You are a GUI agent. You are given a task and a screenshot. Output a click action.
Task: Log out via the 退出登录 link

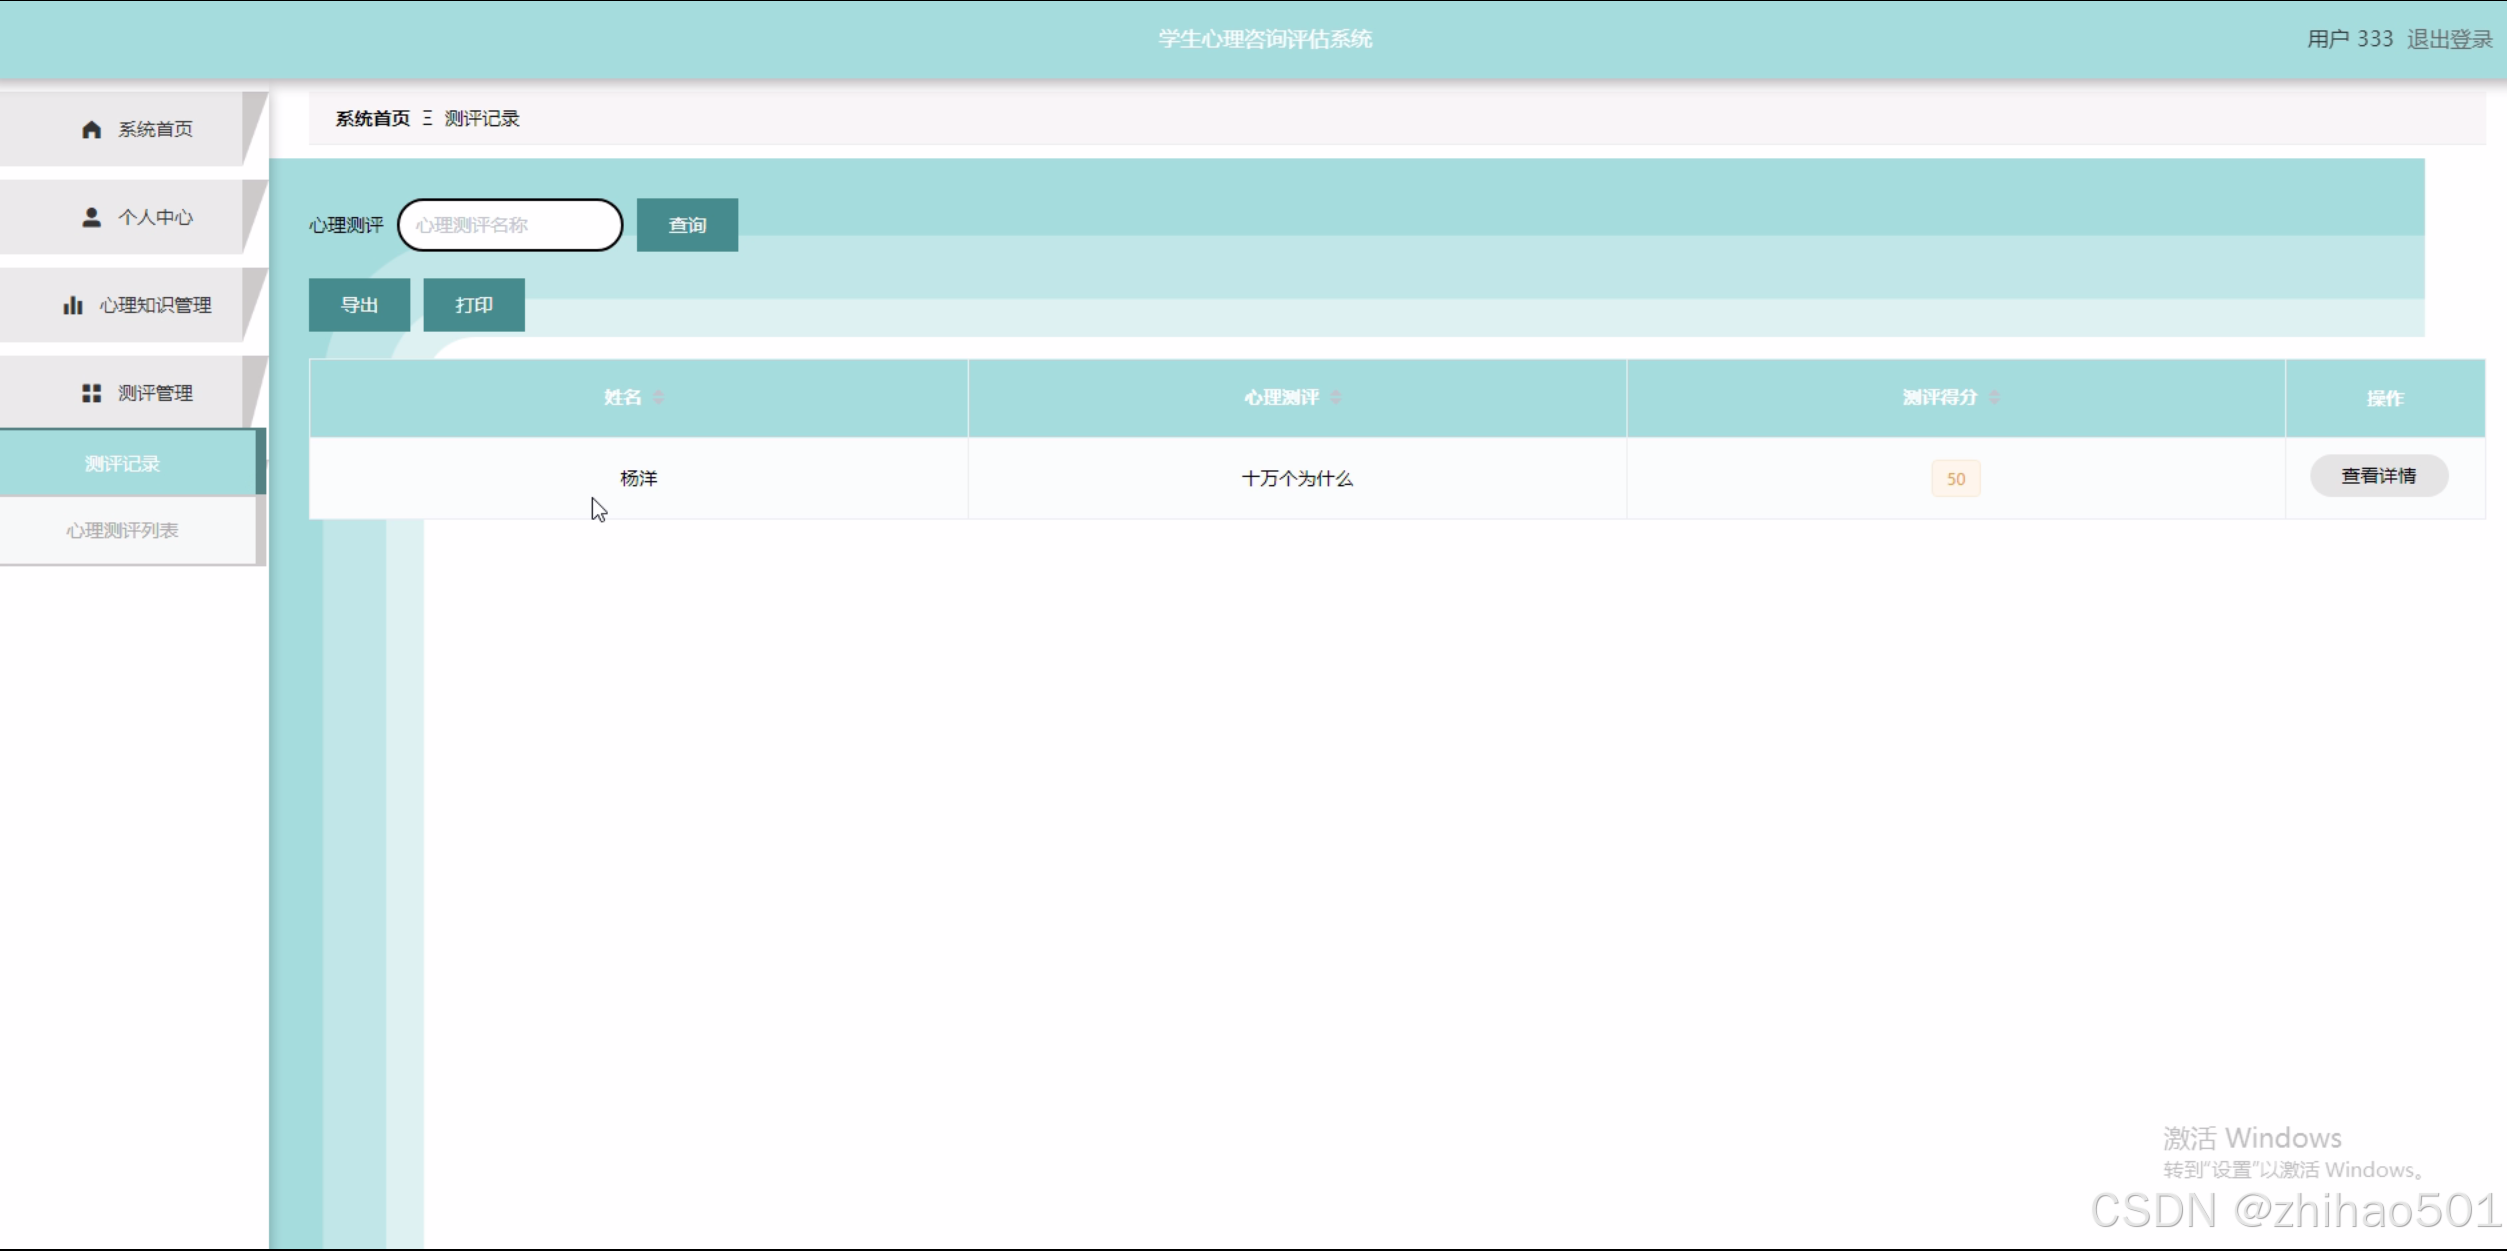point(2449,39)
